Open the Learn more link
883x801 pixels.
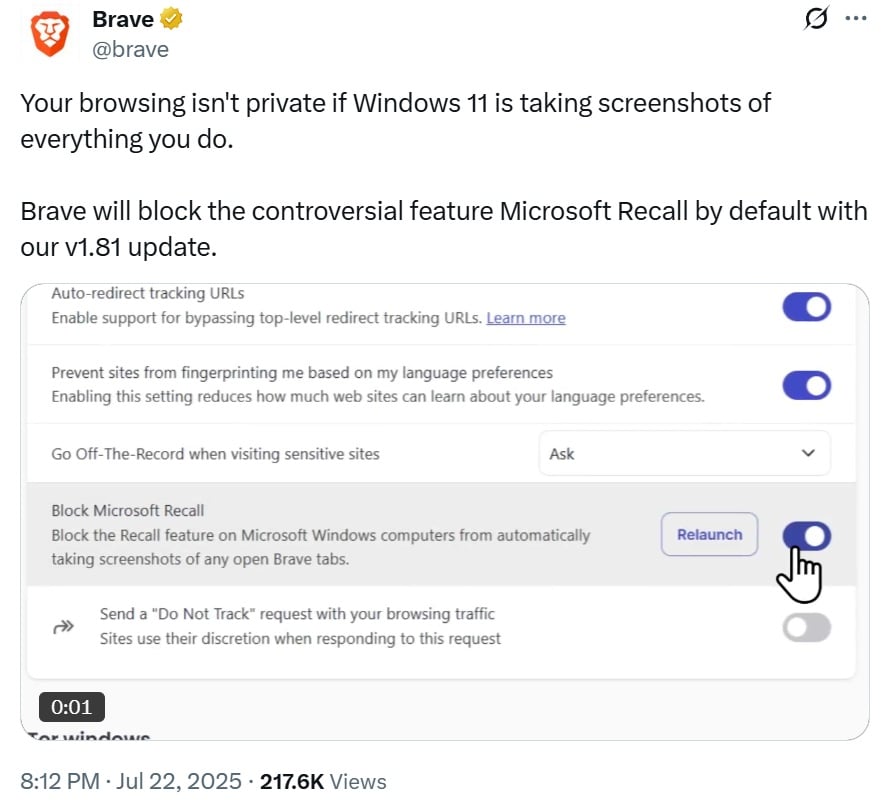coord(526,318)
